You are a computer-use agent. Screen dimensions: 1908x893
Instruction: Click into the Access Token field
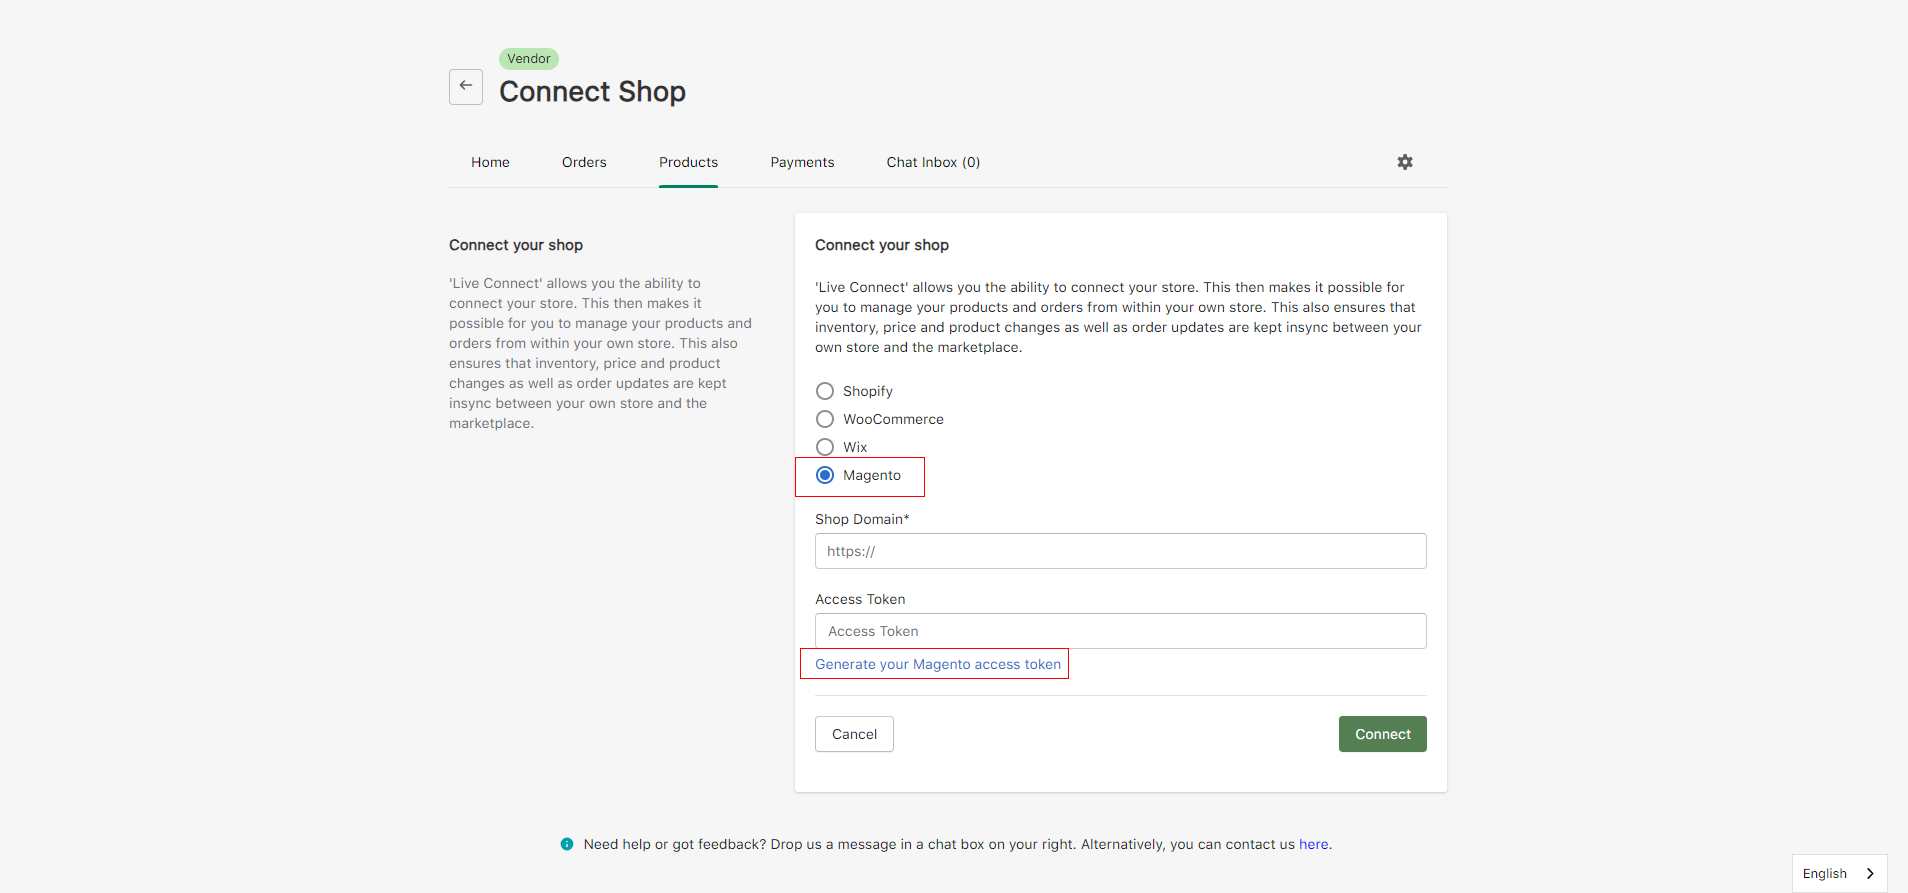coord(1121,631)
